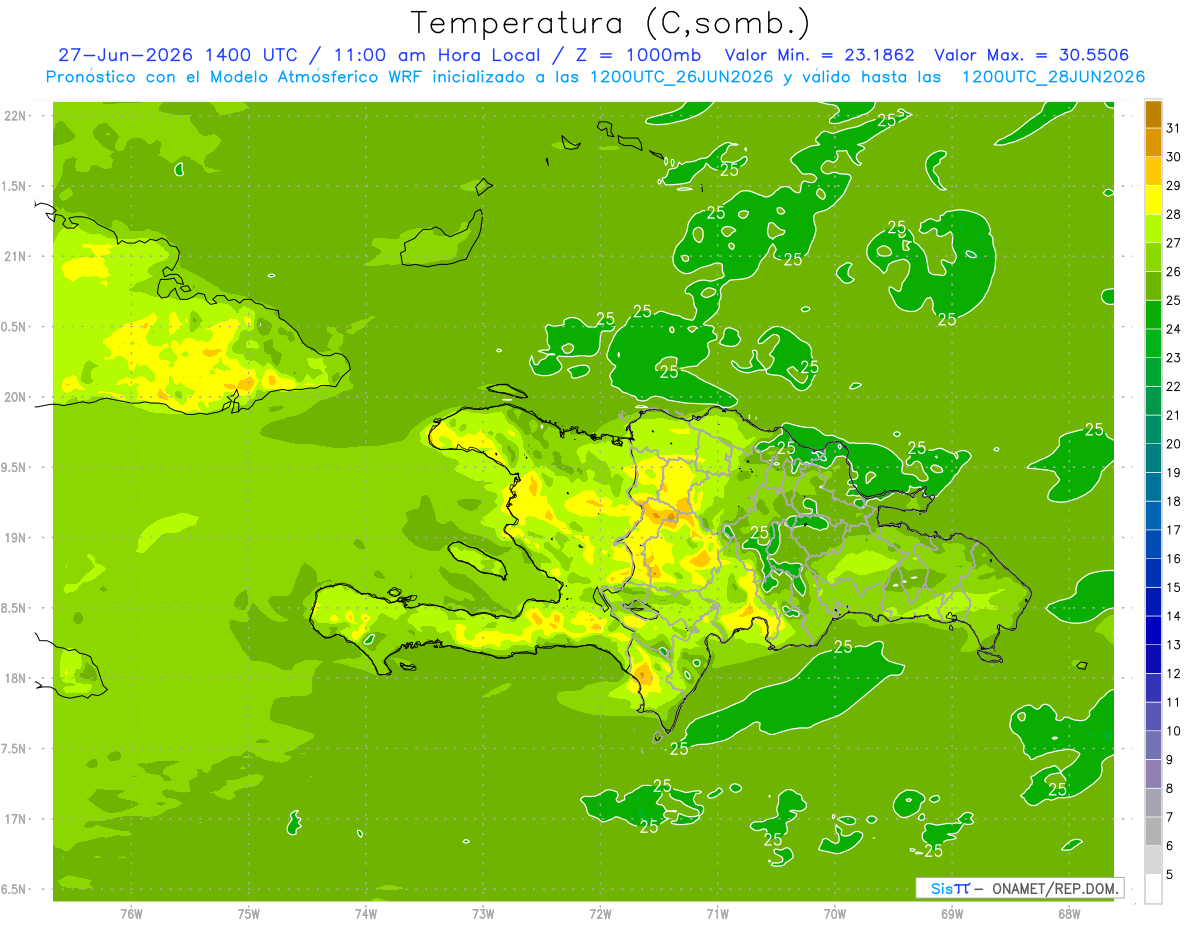This screenshot has width=1200, height=927.
Task: Click the 'Temperatura (C,somb.)' map title
Action: (611, 23)
